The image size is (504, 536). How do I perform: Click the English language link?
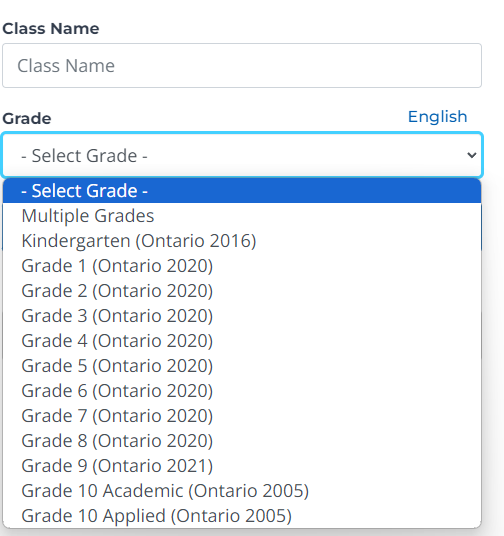(x=437, y=117)
